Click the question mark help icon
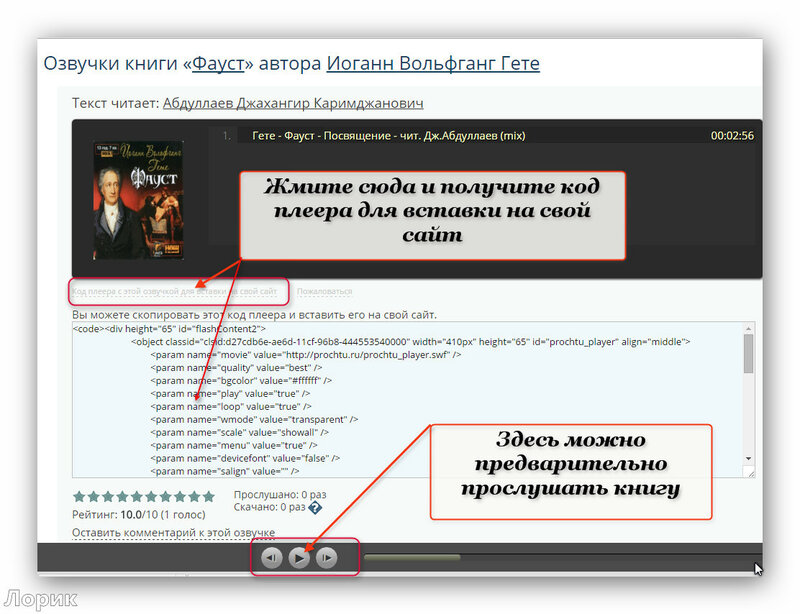The width and height of the screenshot is (800, 614). (x=315, y=508)
